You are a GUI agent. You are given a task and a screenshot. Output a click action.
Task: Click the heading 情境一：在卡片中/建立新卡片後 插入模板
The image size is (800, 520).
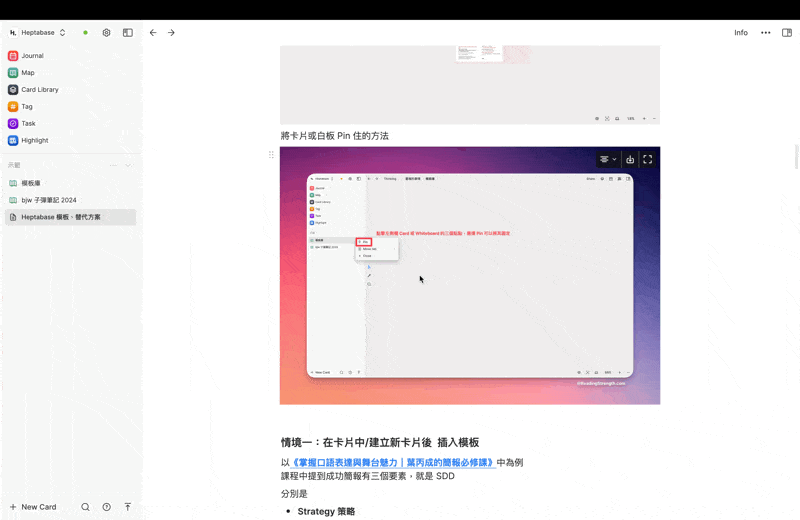point(380,442)
